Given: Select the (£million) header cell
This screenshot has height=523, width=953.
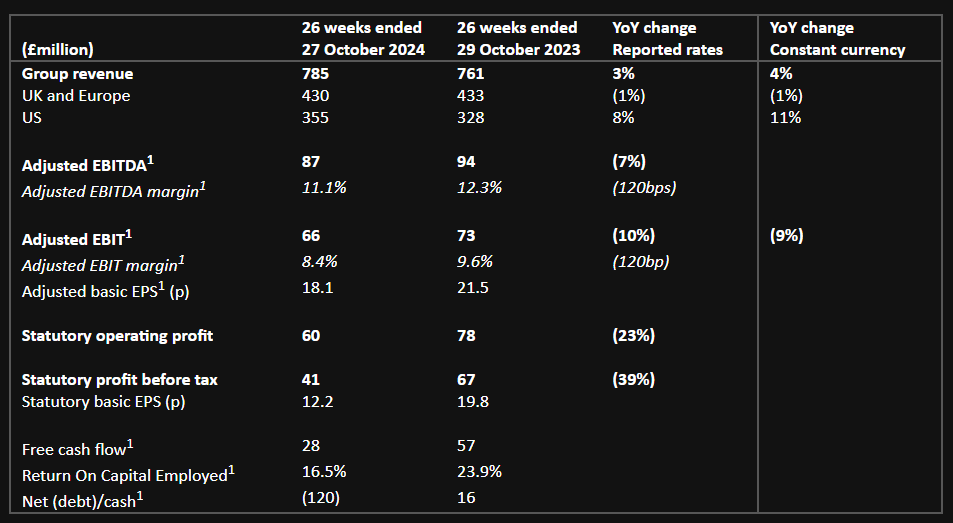Looking at the screenshot, I should tap(59, 50).
